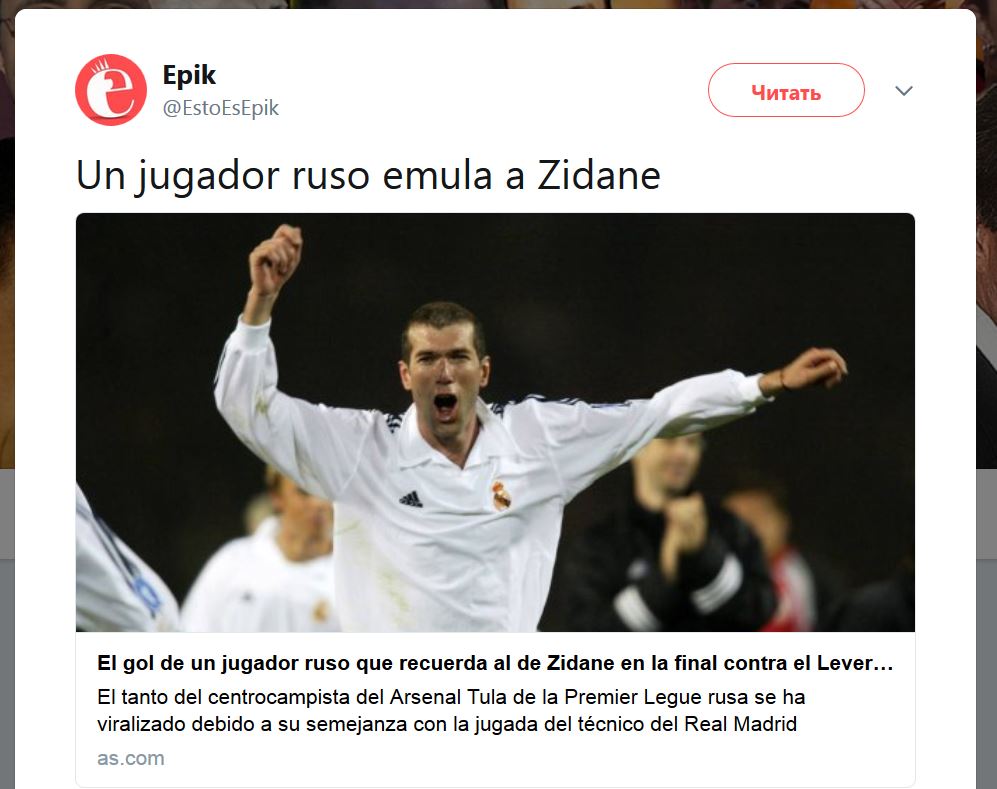Click the Adidas logo on the jersey
This screenshot has width=997, height=789.
click(411, 499)
